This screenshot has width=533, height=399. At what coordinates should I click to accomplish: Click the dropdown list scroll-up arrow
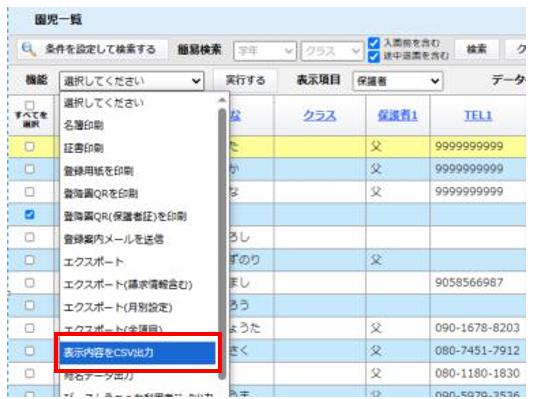point(222,100)
